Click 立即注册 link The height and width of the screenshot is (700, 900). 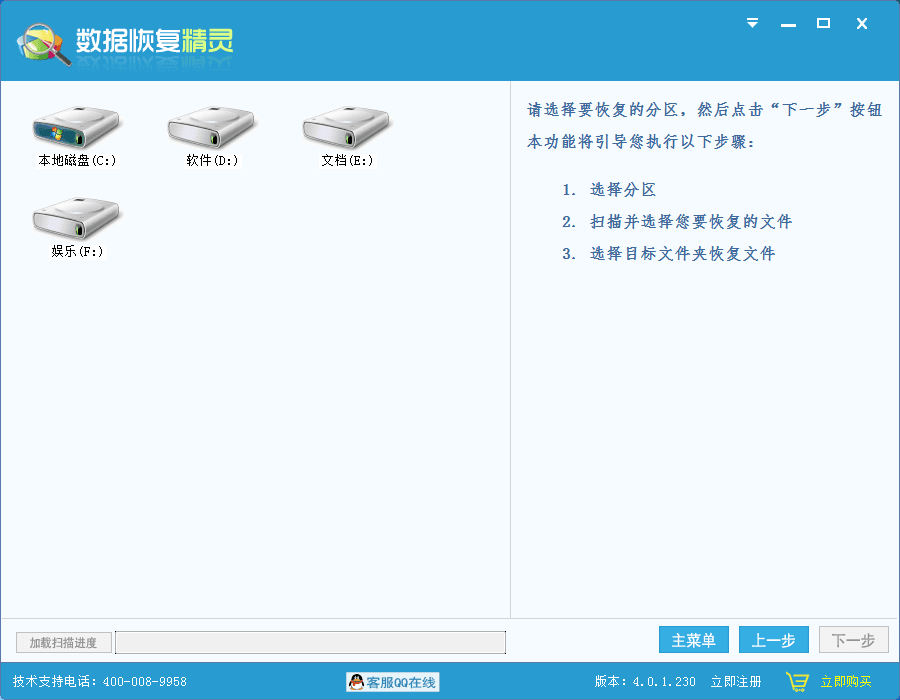click(x=736, y=682)
